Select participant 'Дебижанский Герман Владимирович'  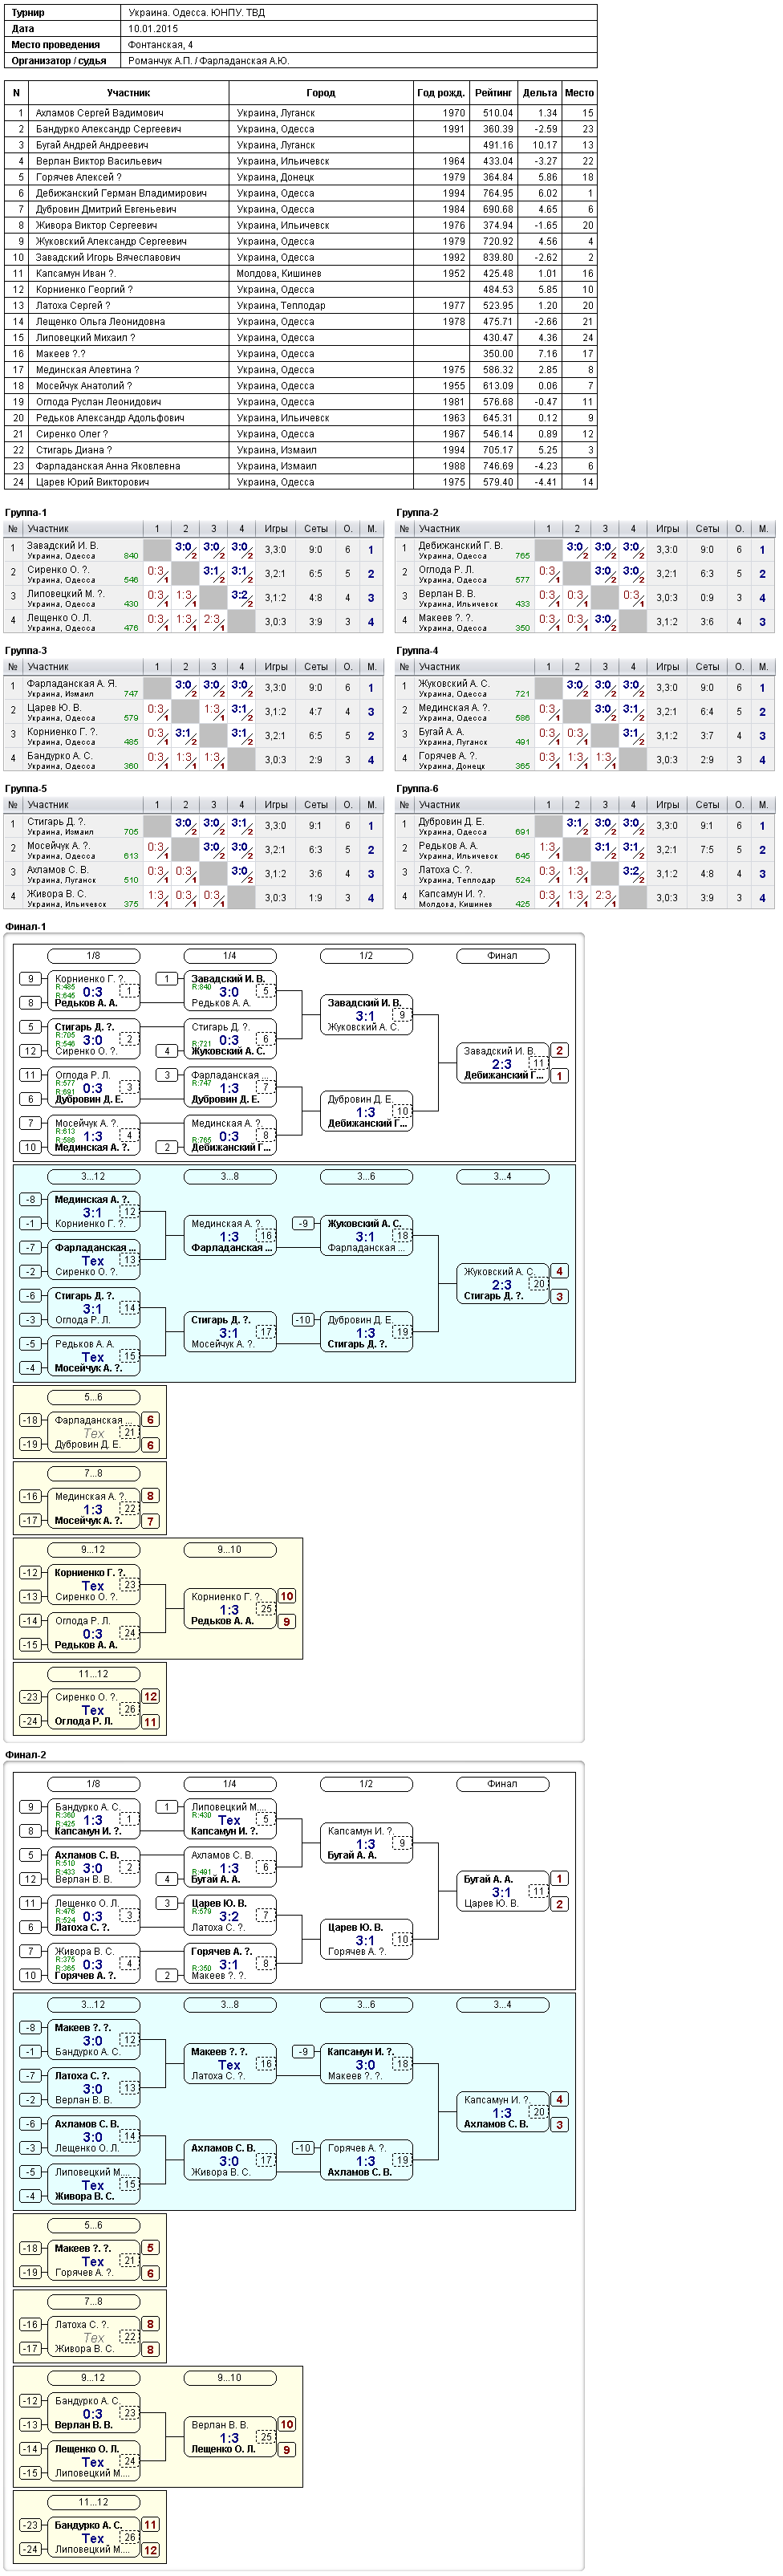click(121, 193)
